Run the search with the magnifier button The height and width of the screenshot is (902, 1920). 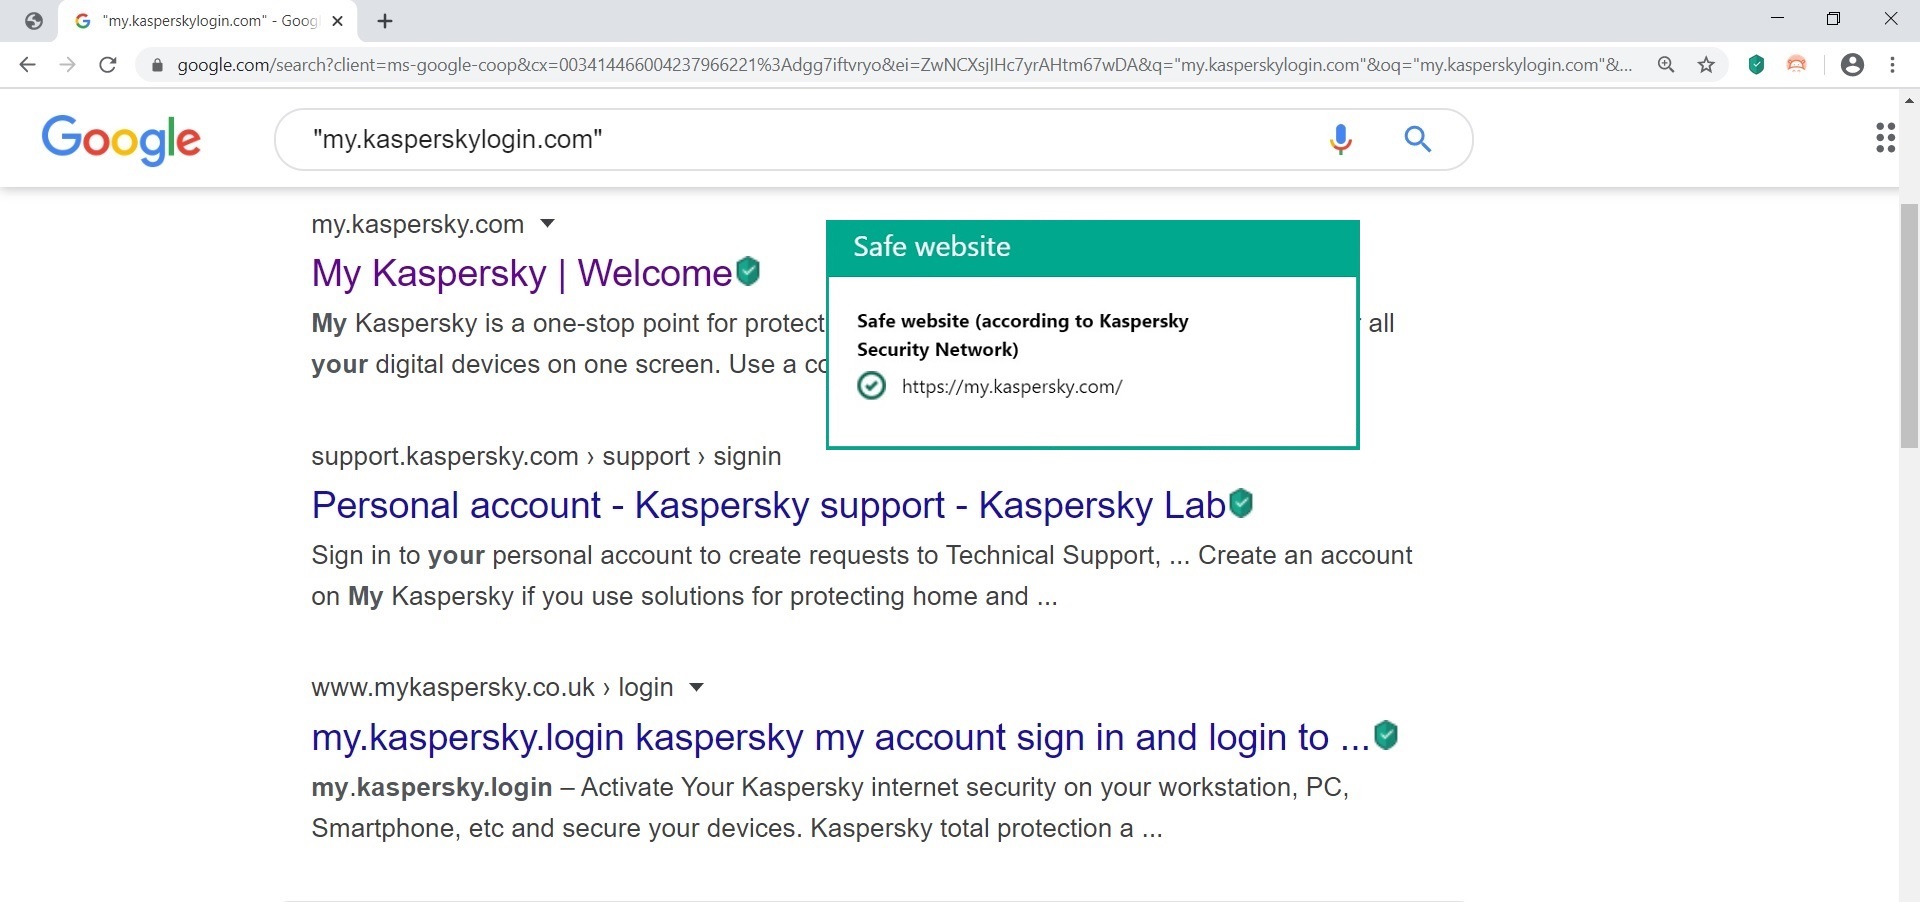point(1418,139)
